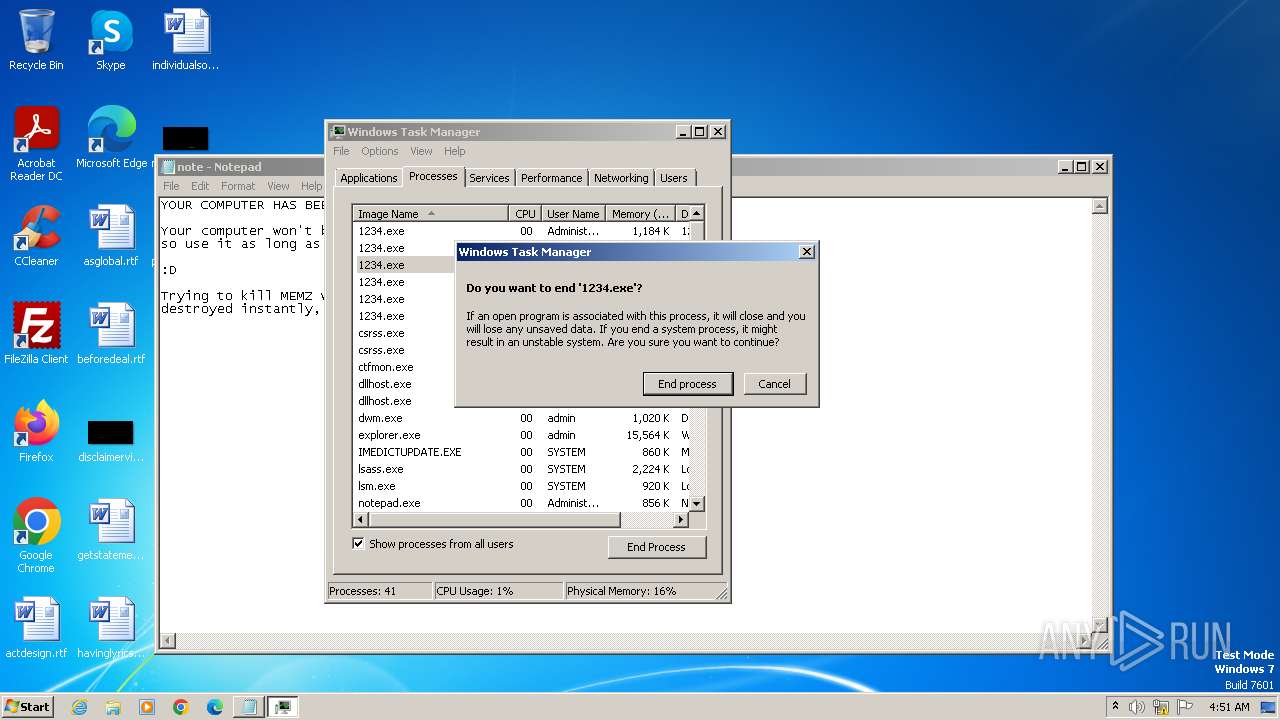Image resolution: width=1280 pixels, height=720 pixels.
Task: Switch to Users tab
Action: (x=674, y=178)
